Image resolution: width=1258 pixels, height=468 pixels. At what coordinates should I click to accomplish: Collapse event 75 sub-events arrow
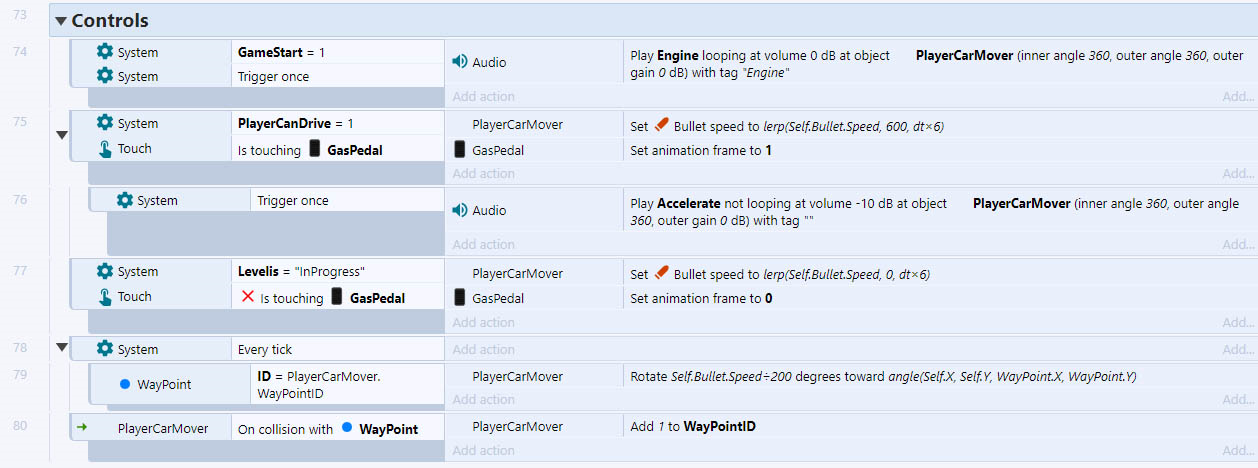click(x=61, y=135)
